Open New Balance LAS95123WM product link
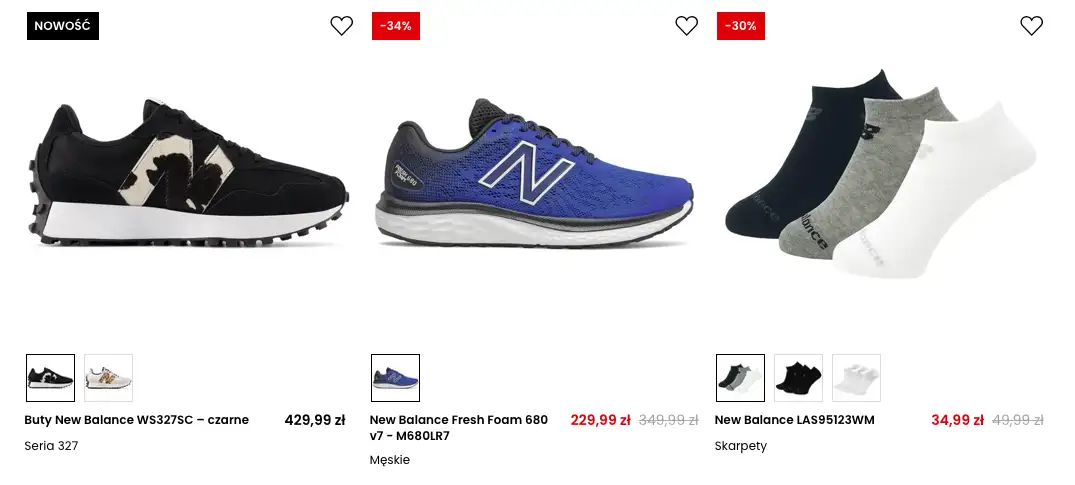Screen dimensions: 1075x485 tap(795, 420)
